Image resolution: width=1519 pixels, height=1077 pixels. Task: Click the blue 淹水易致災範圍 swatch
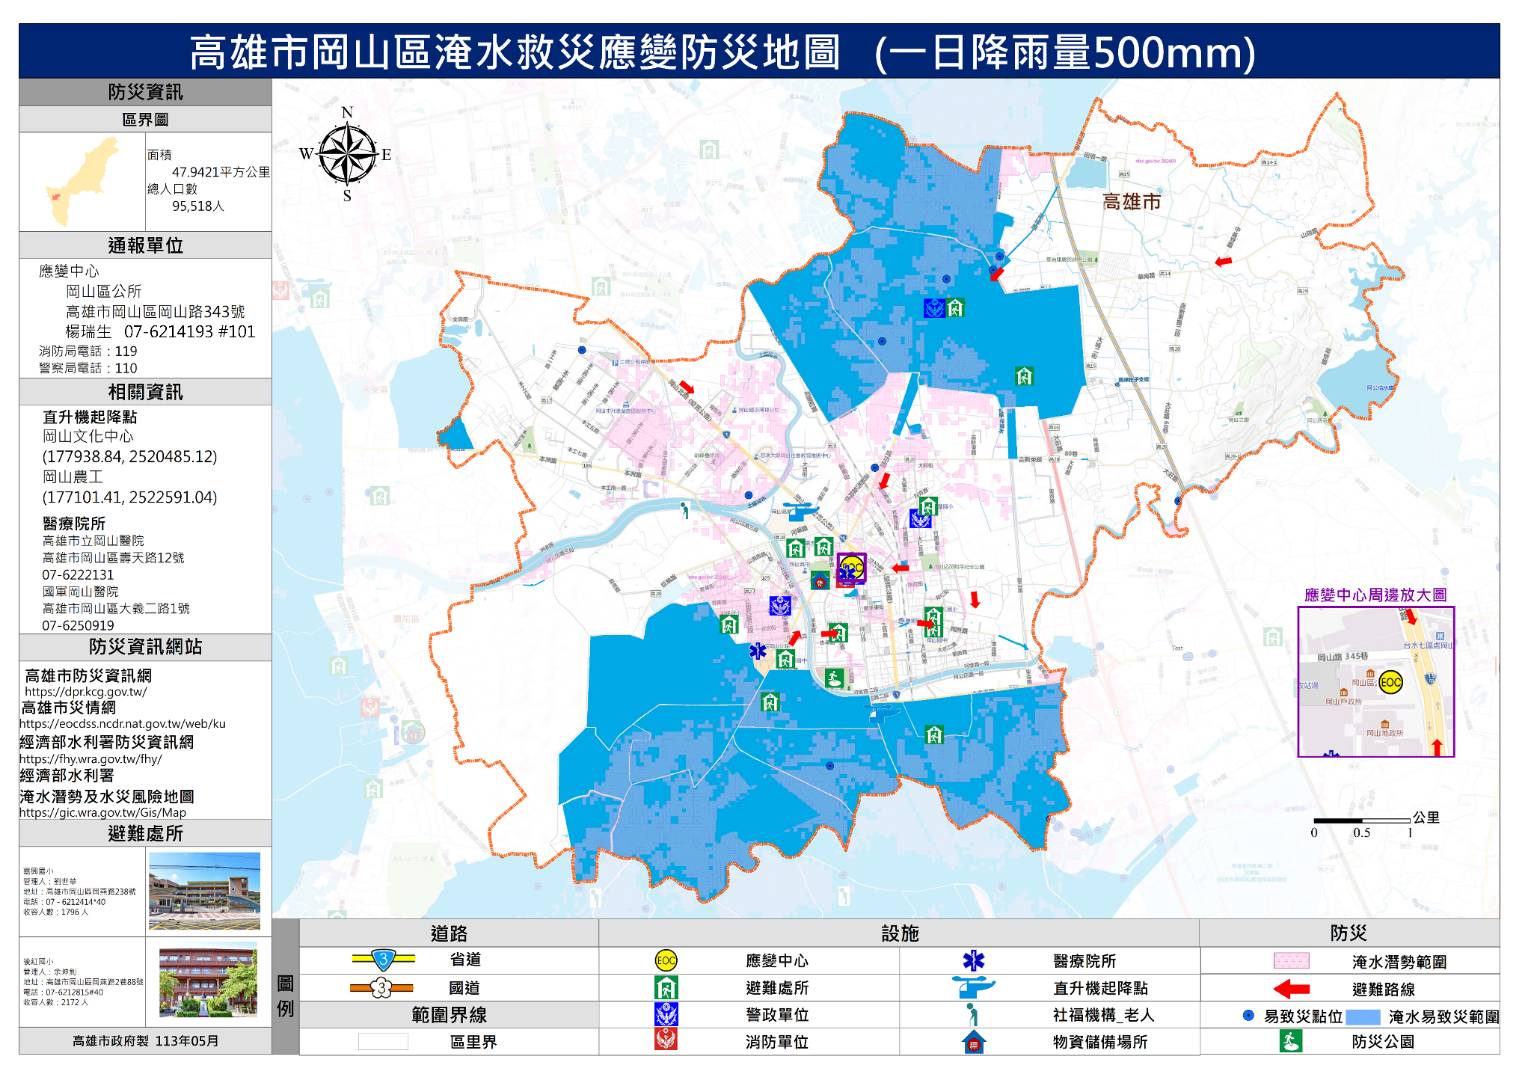coord(1364,1016)
